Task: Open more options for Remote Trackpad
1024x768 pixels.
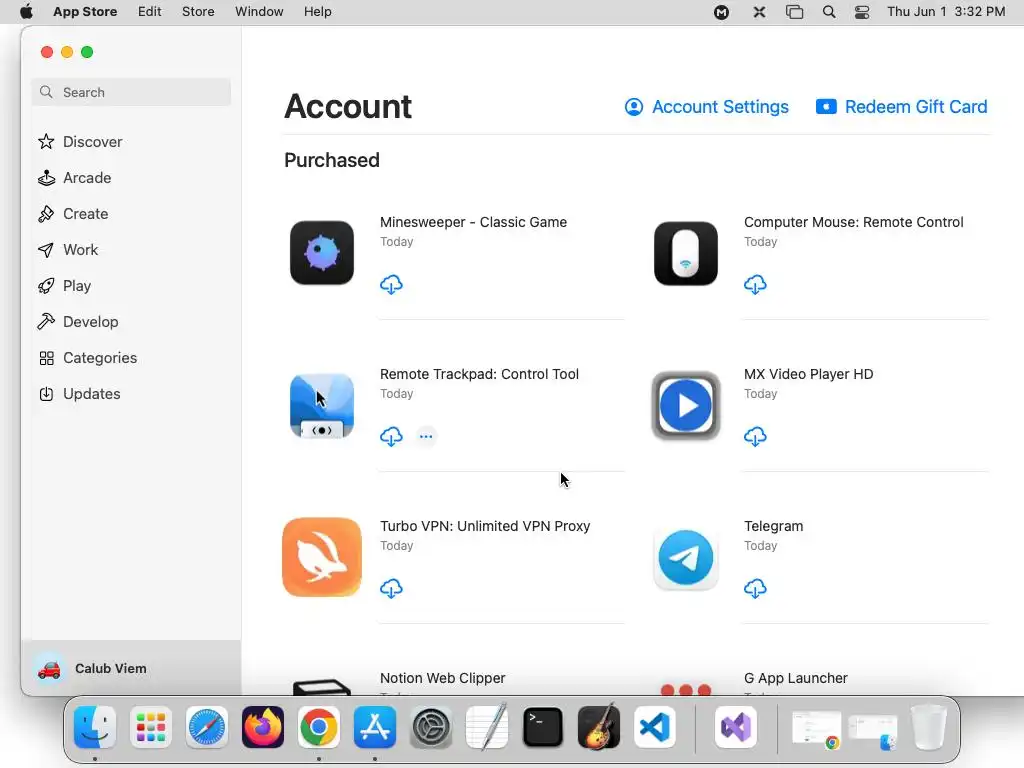Action: [426, 436]
